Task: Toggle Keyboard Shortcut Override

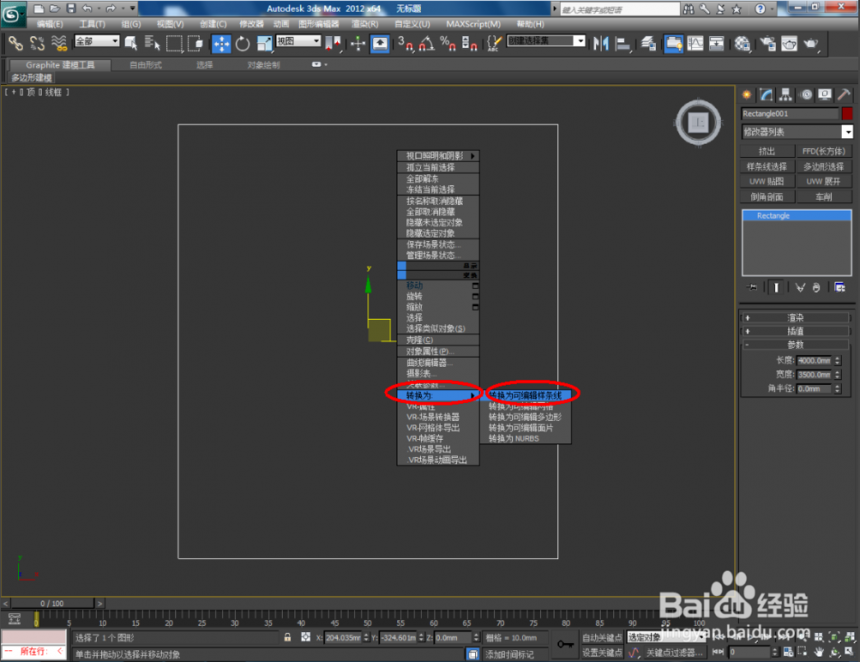Action: click(x=380, y=43)
